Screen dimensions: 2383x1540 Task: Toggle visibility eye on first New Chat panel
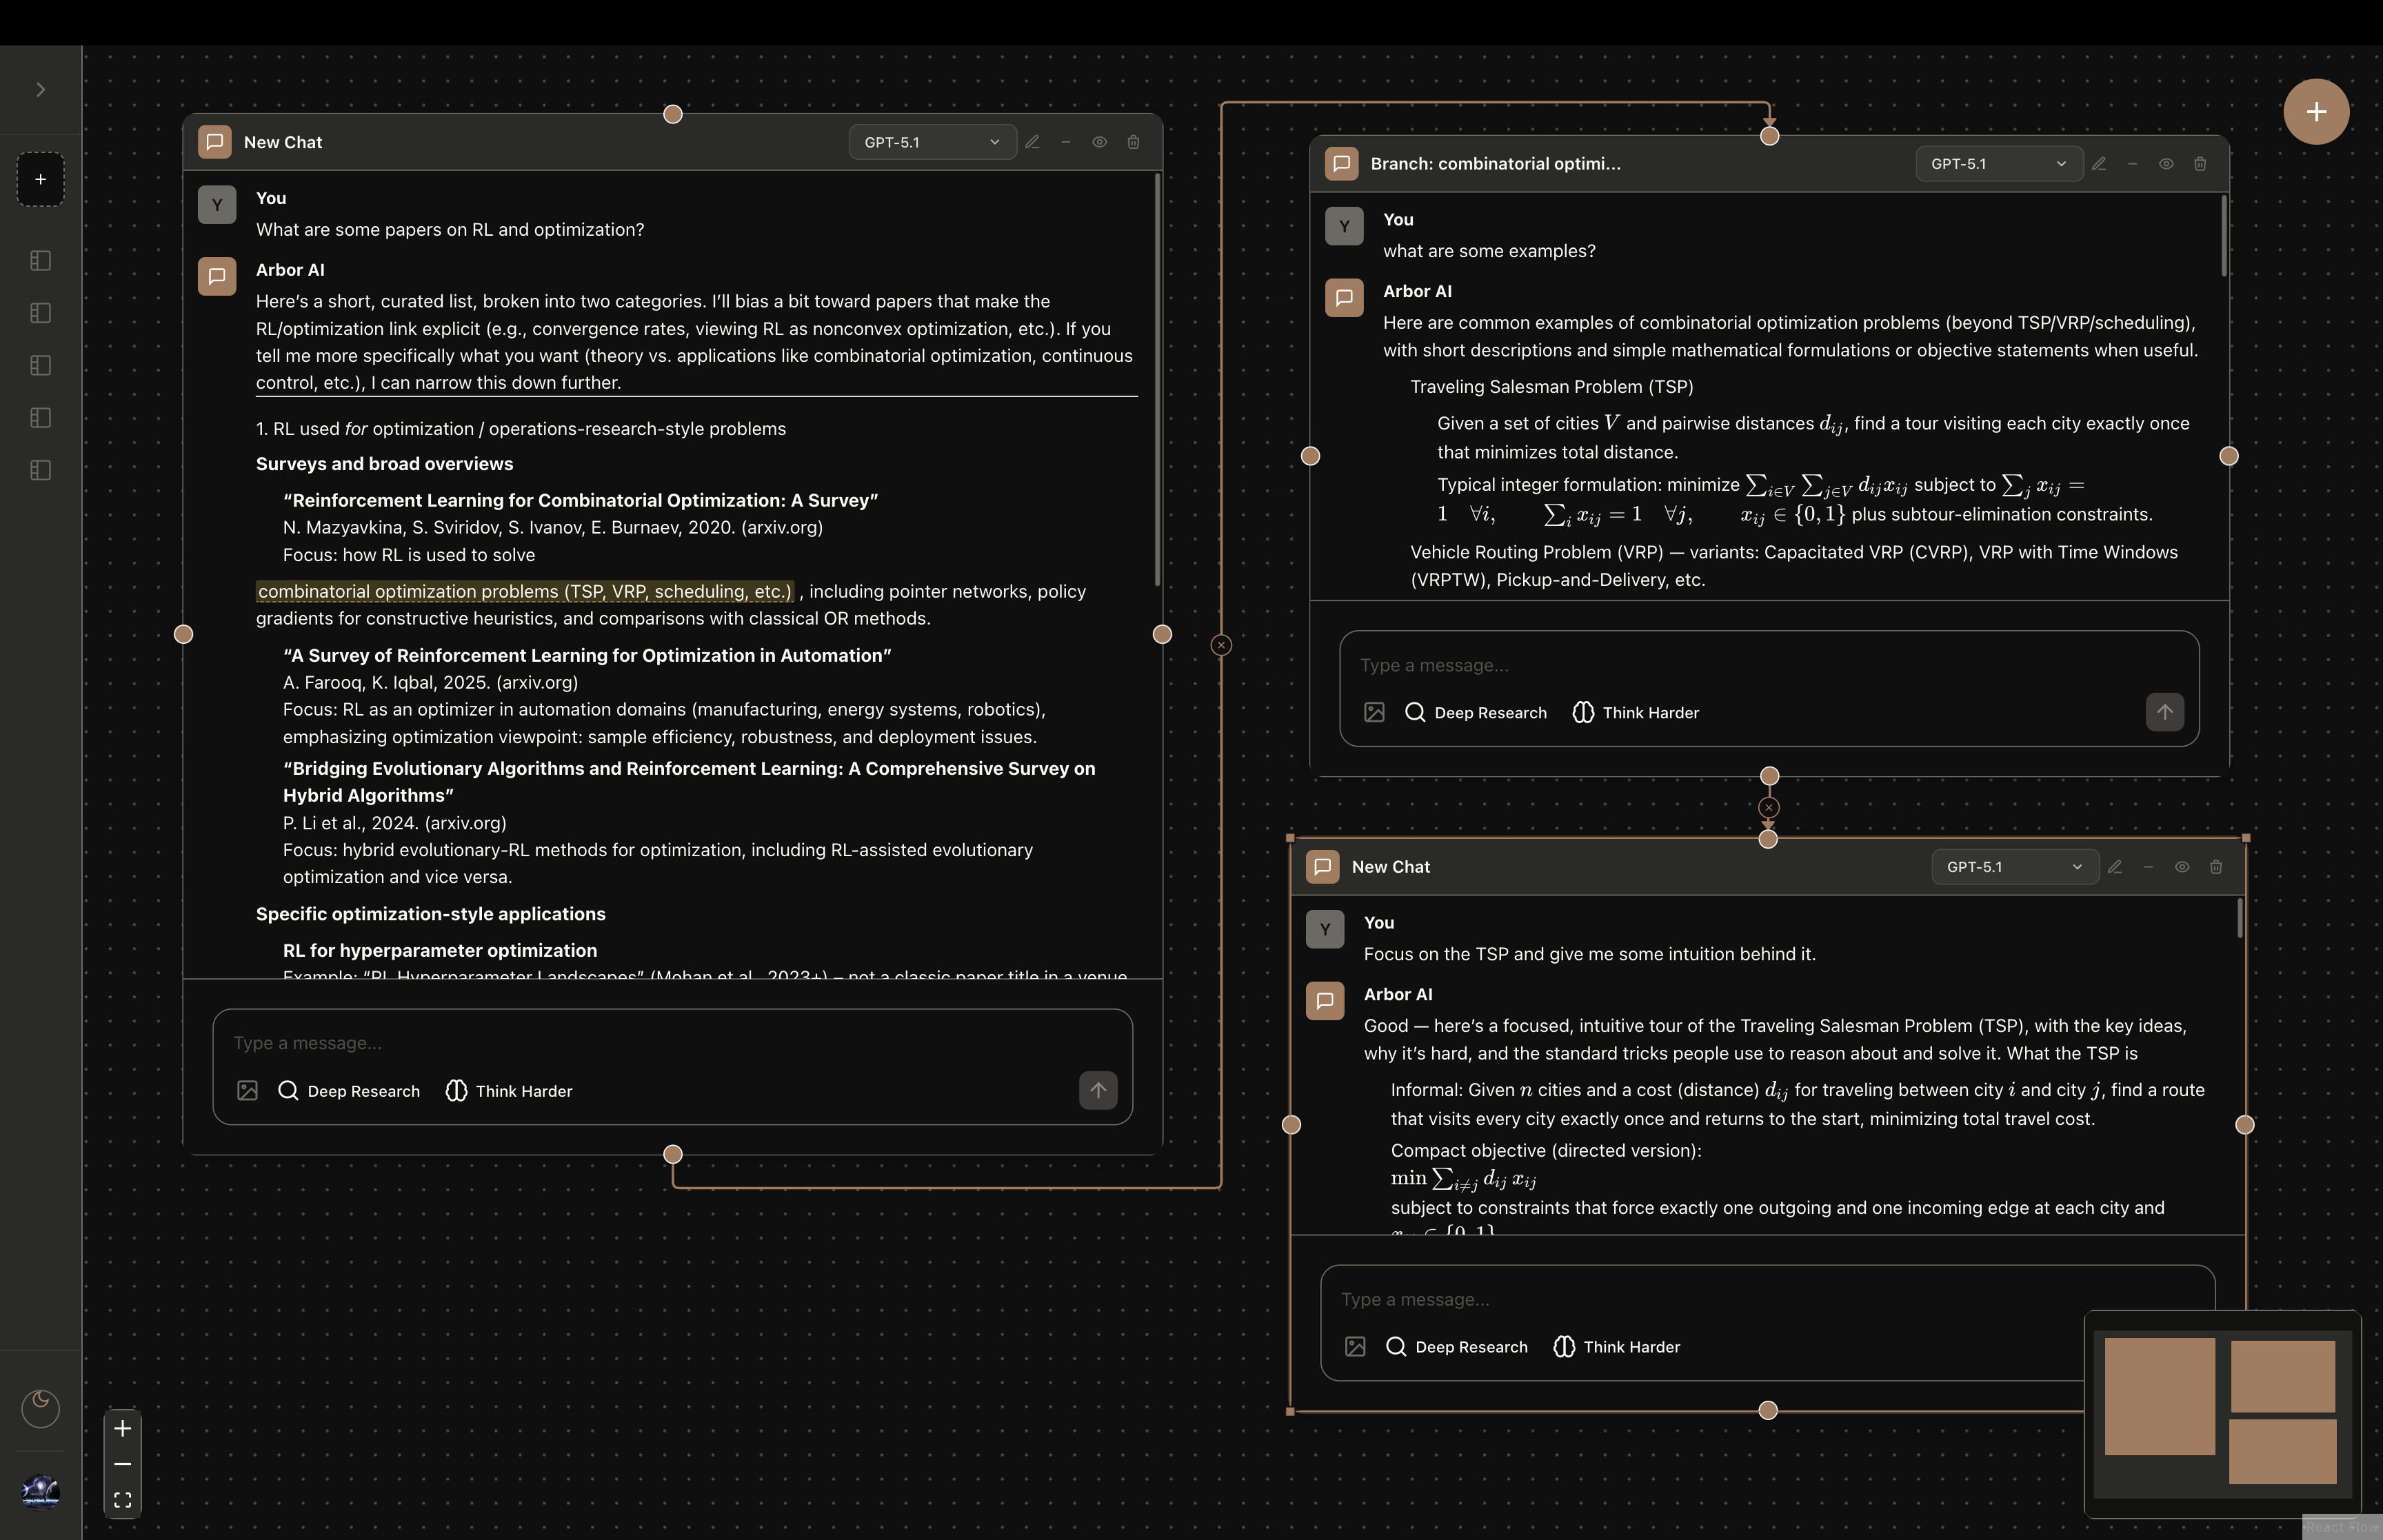click(x=1099, y=142)
